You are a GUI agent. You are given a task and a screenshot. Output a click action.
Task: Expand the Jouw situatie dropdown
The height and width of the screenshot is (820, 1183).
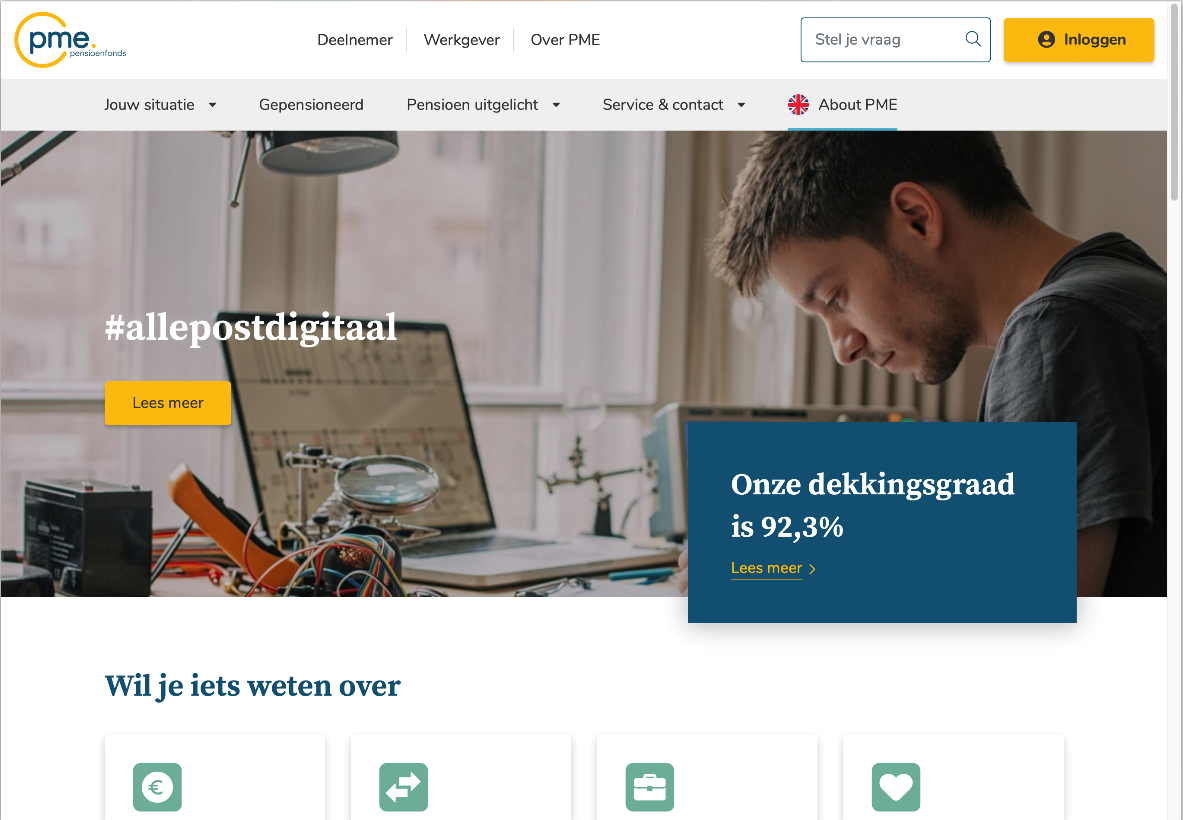coord(160,105)
